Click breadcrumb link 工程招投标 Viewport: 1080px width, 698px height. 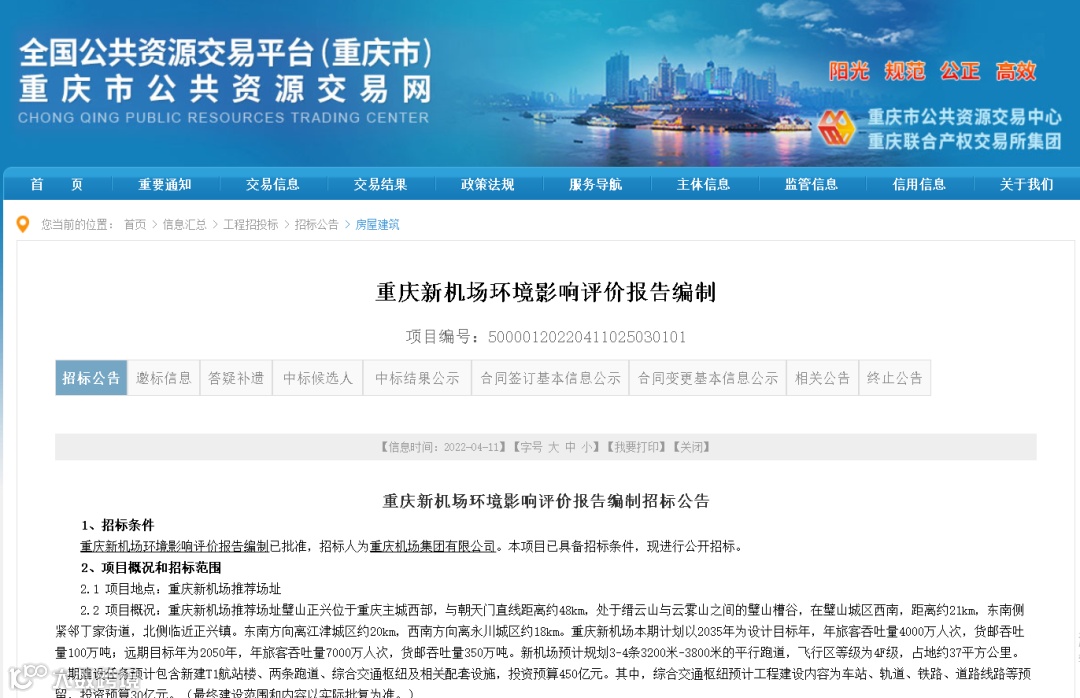coord(251,225)
